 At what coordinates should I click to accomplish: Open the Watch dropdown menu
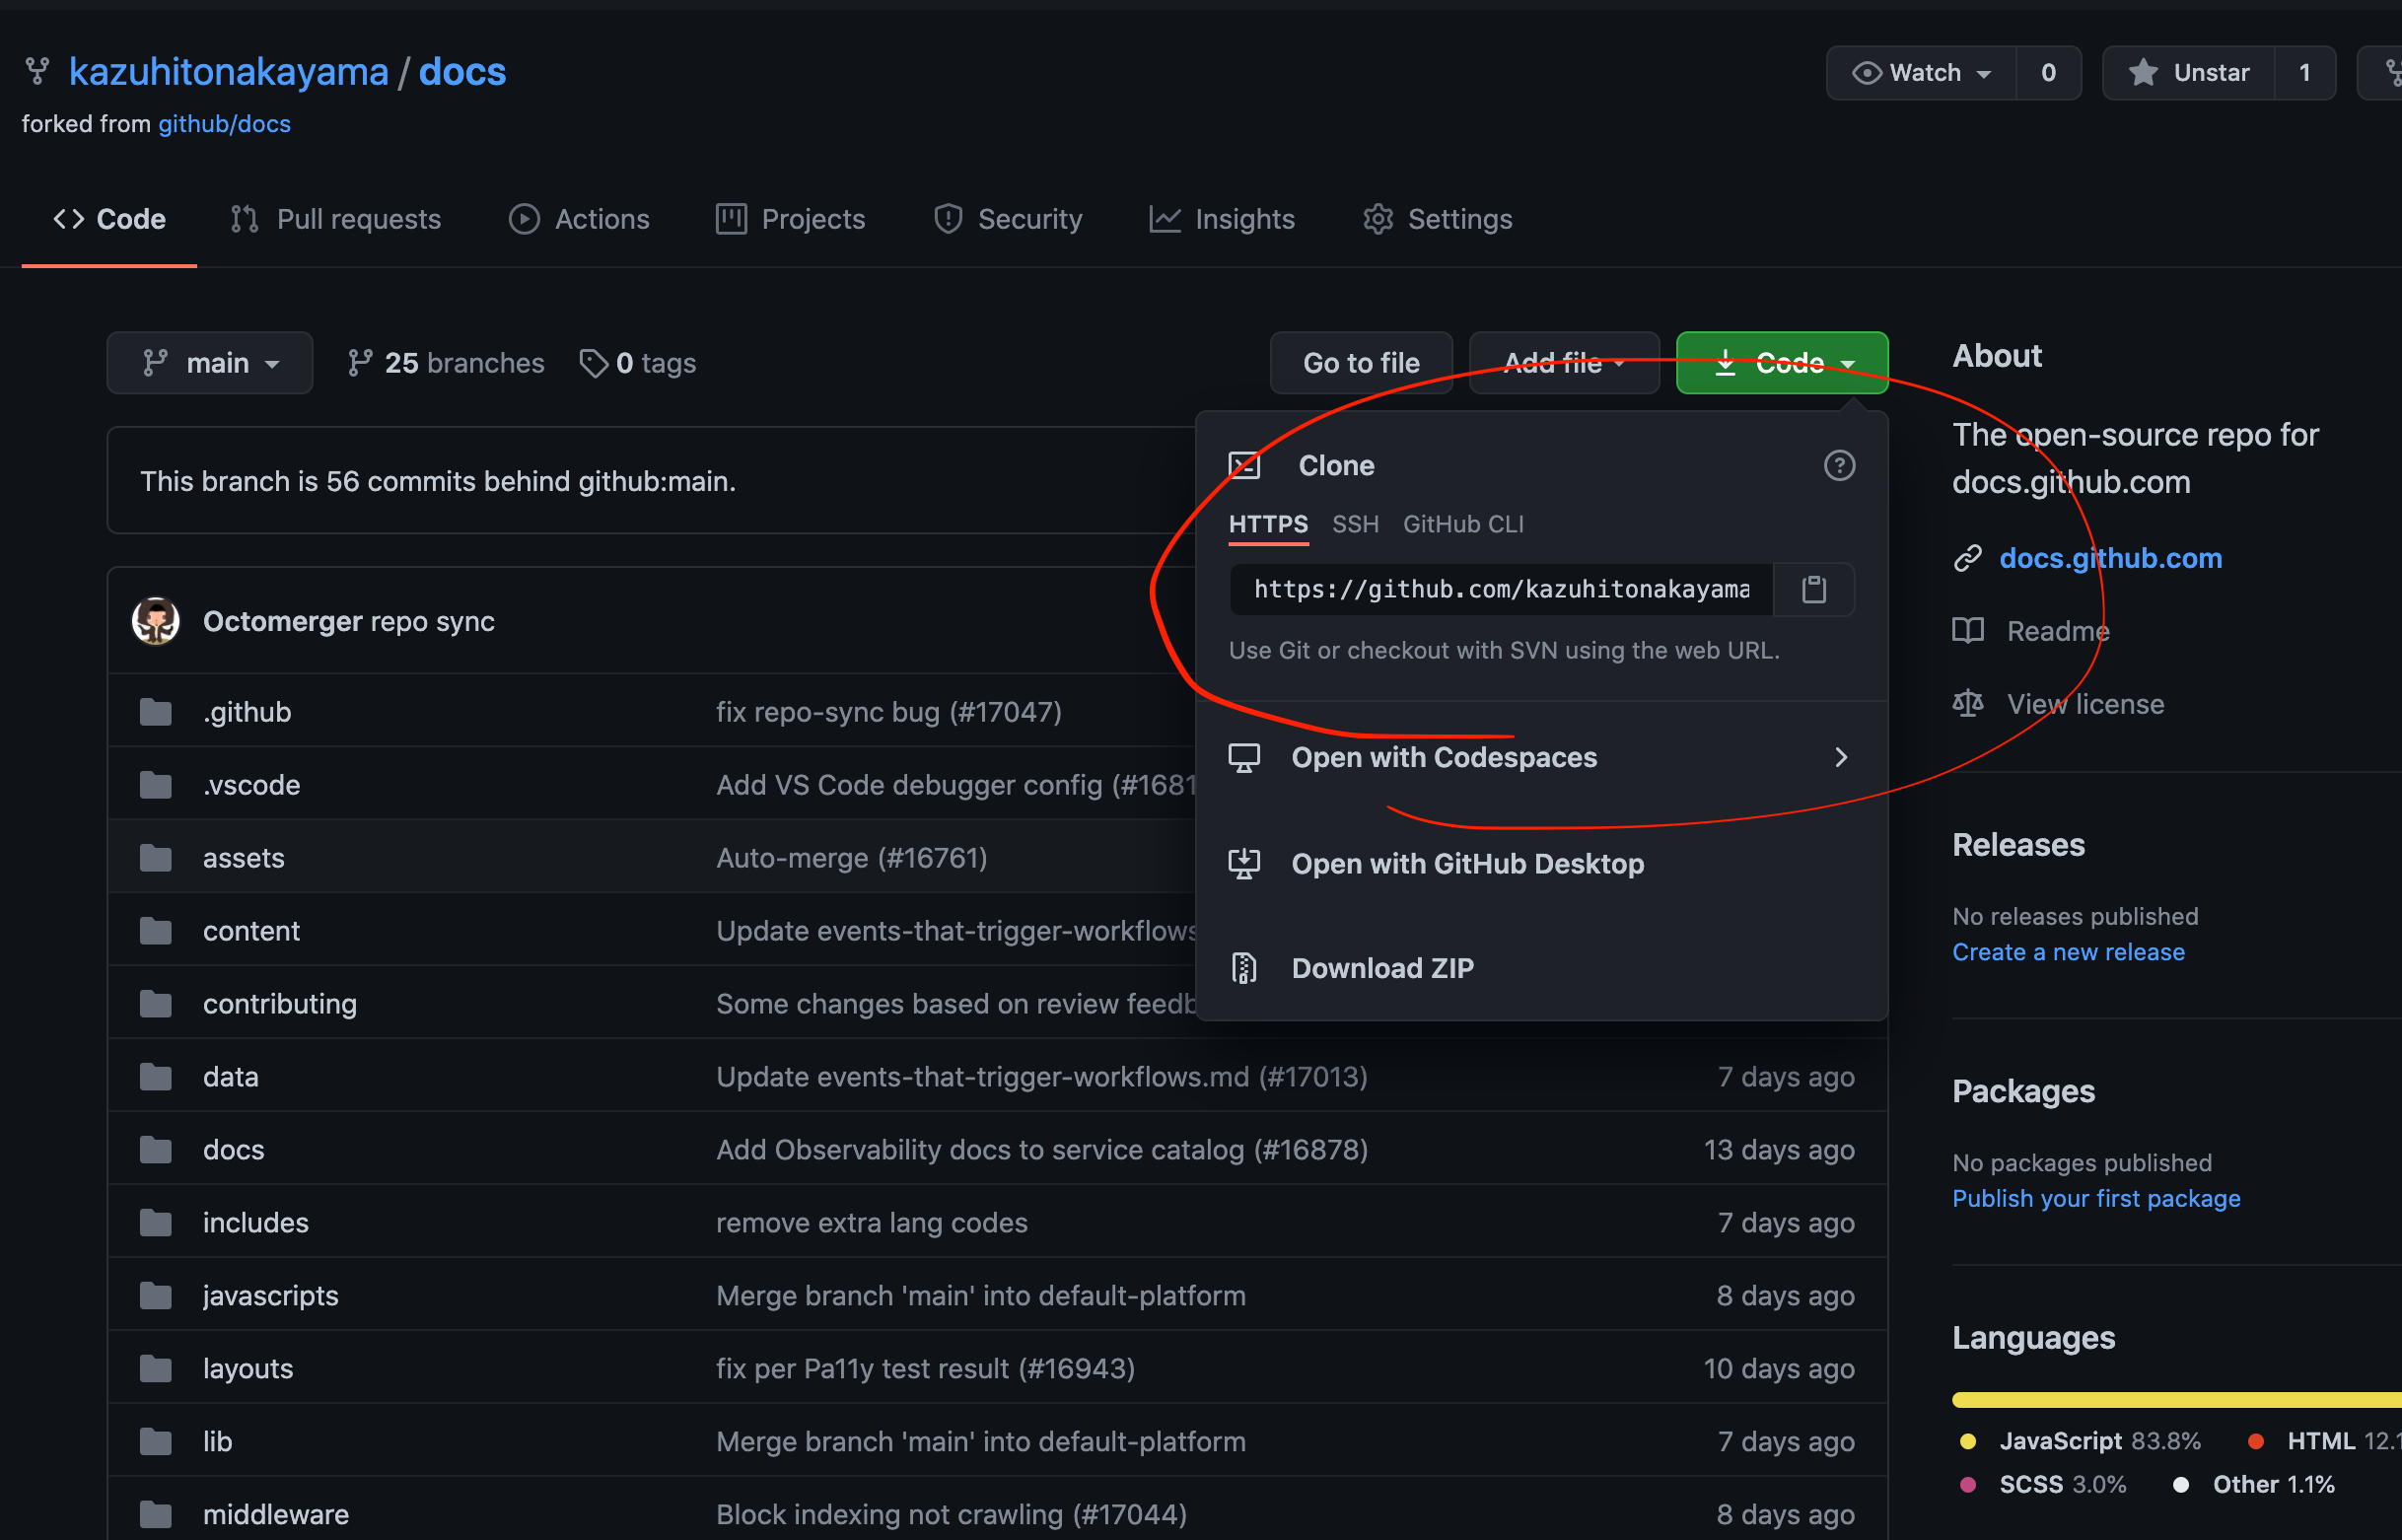pyautogui.click(x=1921, y=73)
